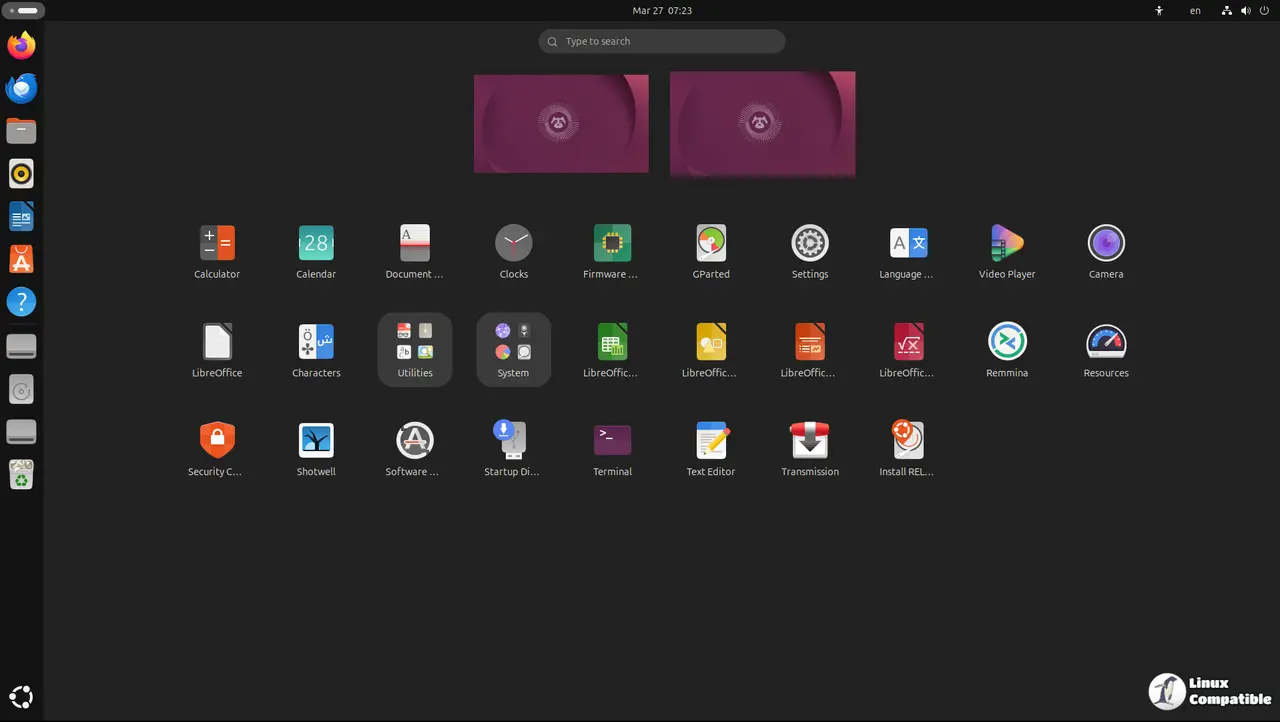Screen dimensions: 1280x722
Task: Open the accessibility menu in top bar
Action: (x=1159, y=11)
